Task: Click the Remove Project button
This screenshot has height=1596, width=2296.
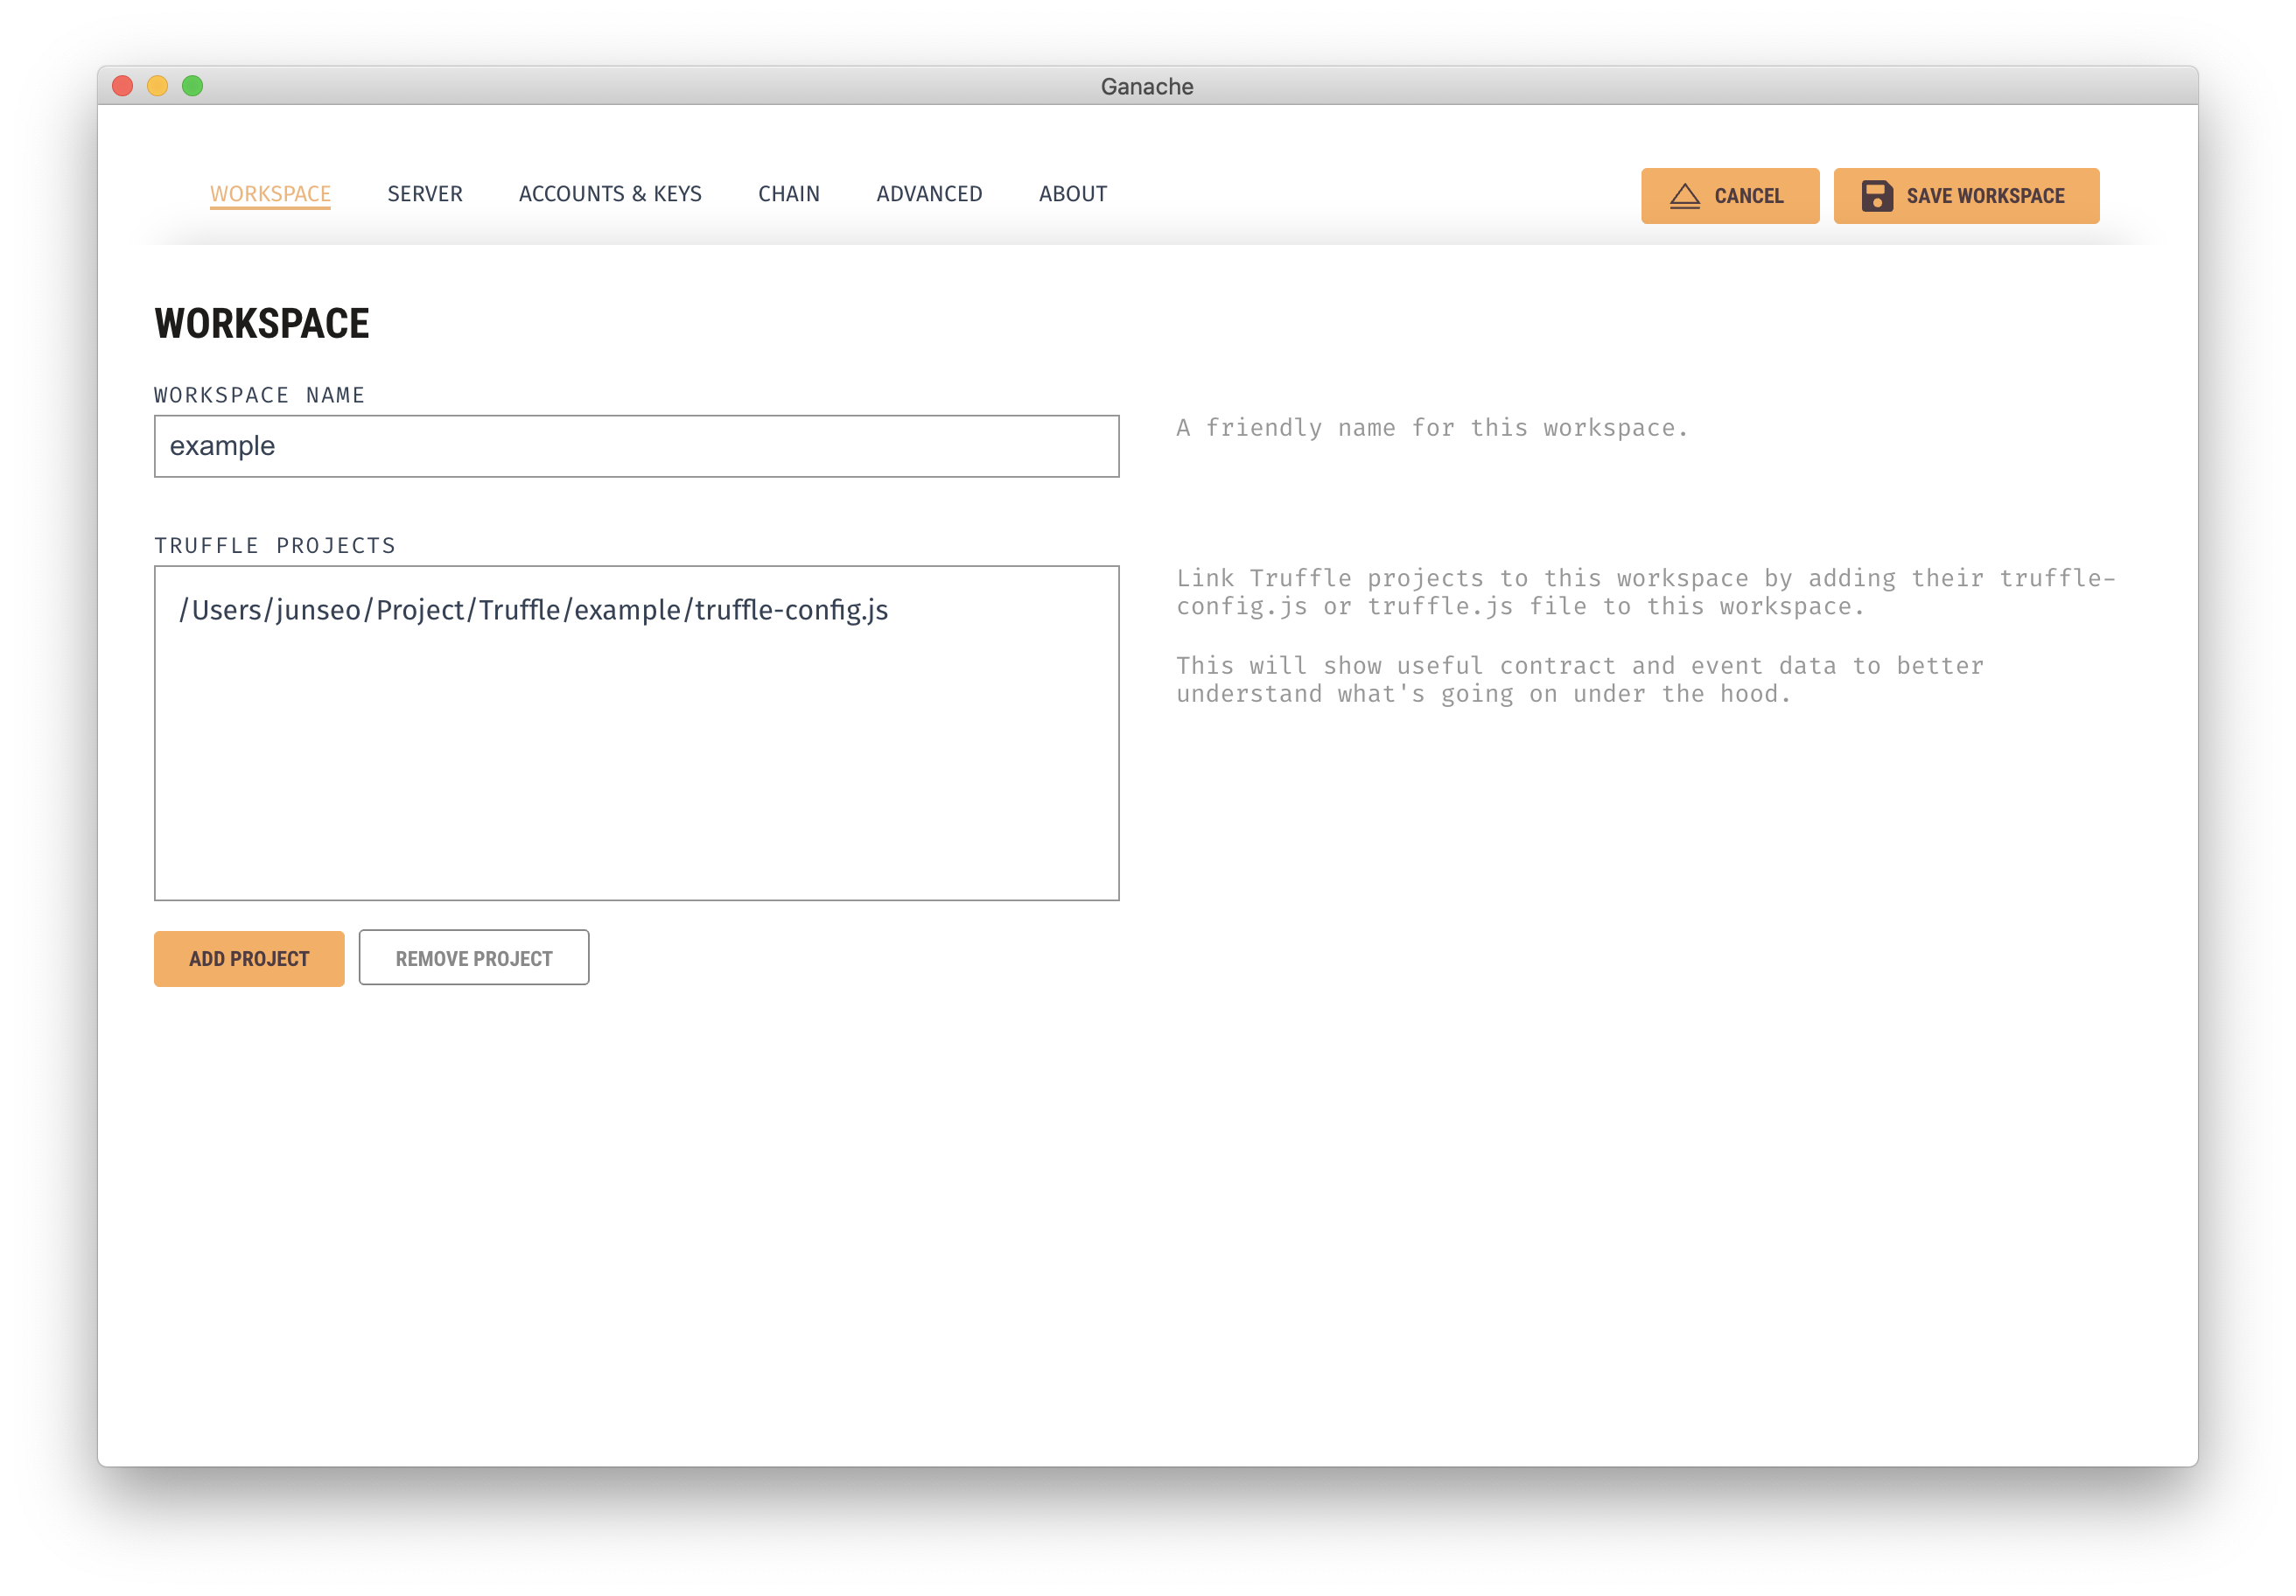Action: 473,958
